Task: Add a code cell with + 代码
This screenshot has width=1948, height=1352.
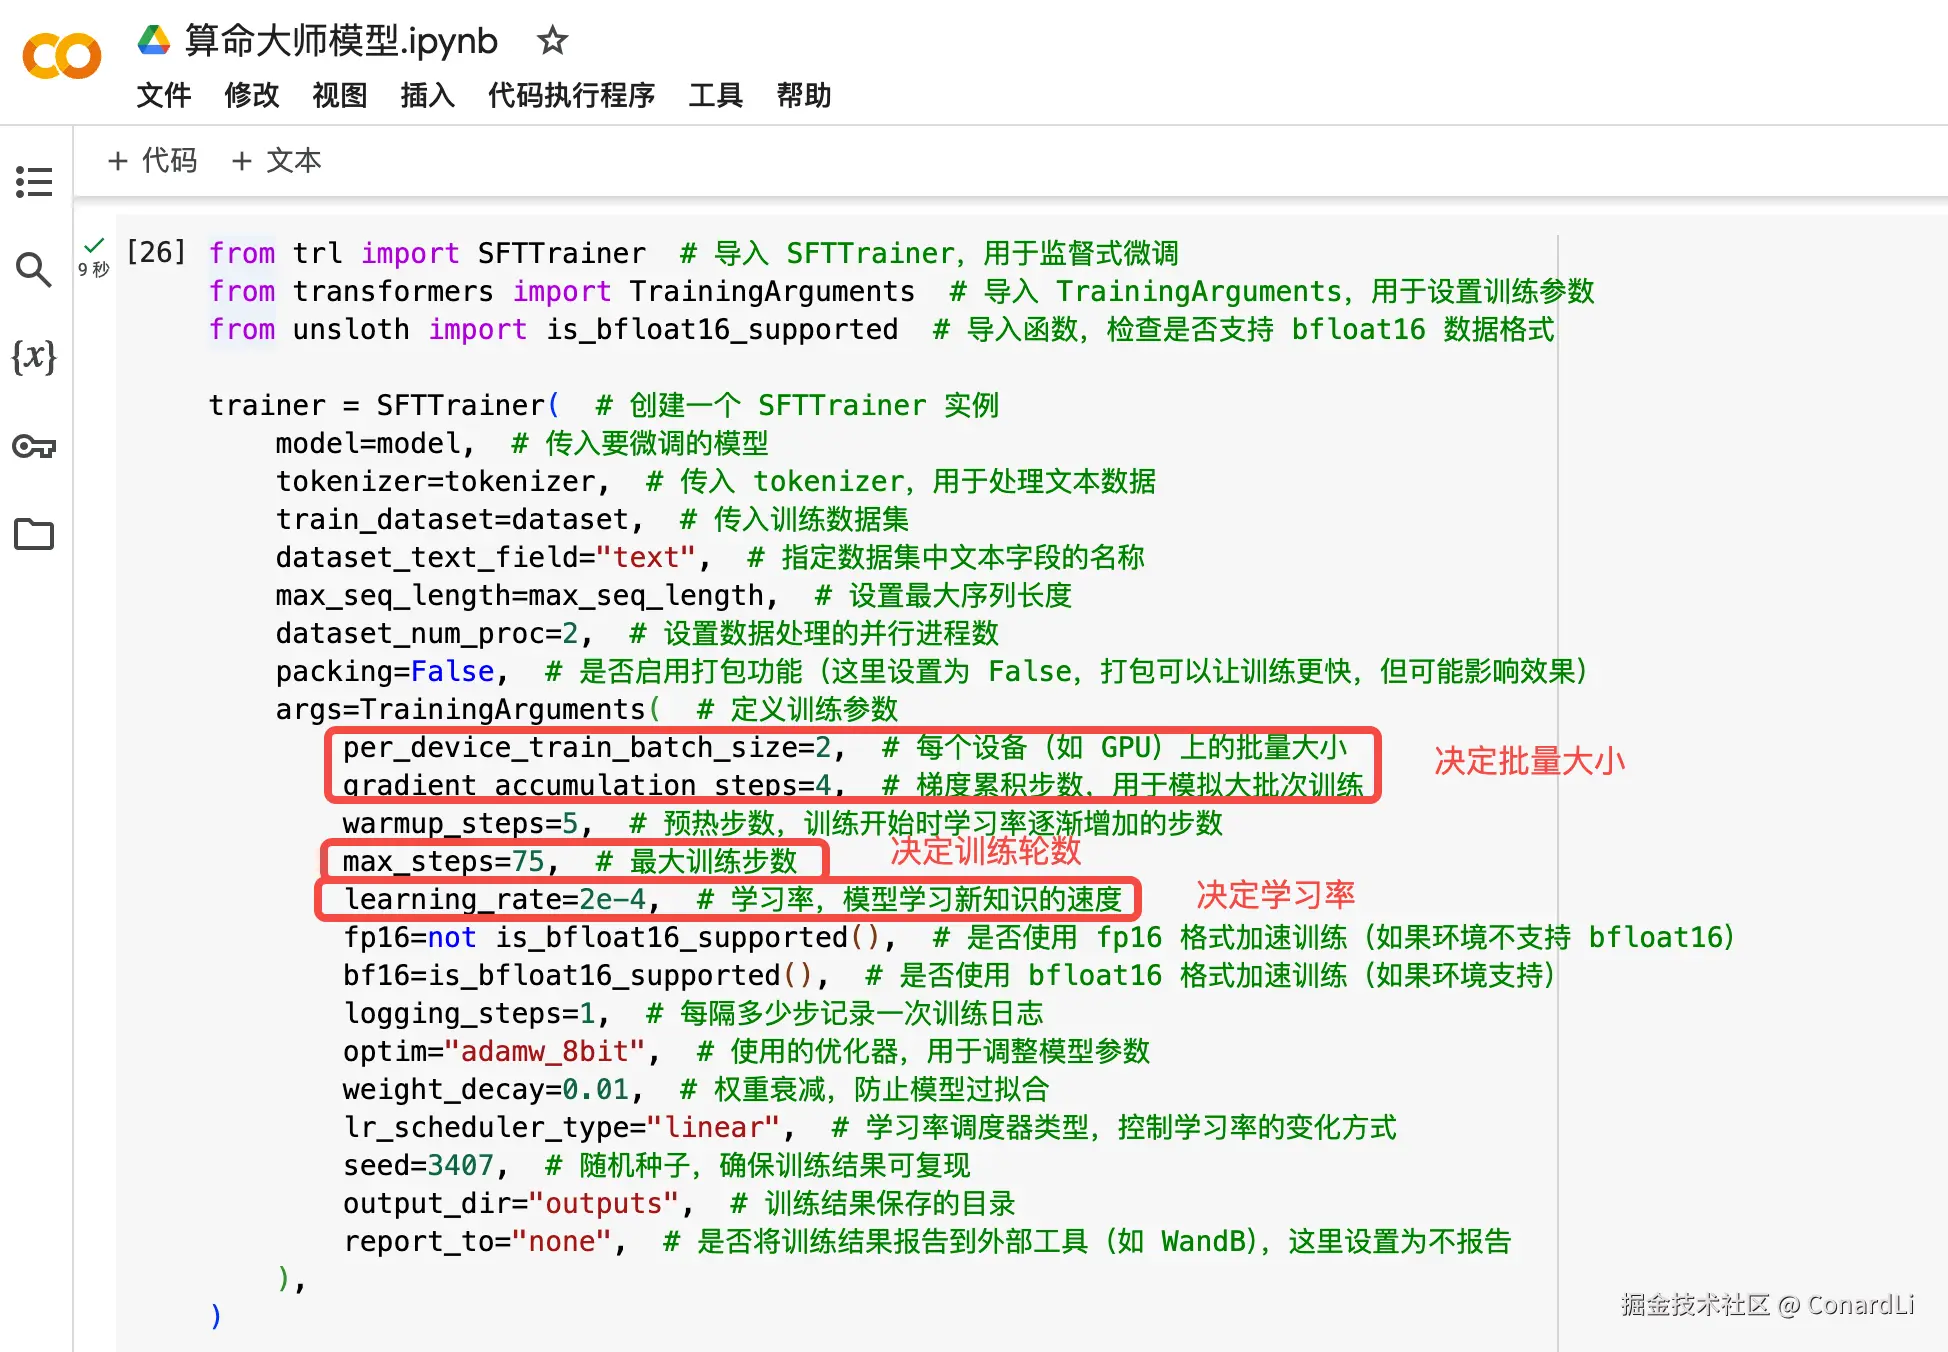Action: point(153,160)
